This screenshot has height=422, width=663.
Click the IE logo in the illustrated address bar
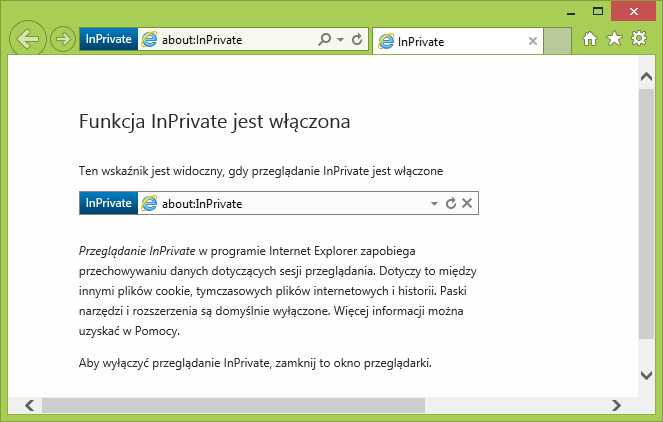tap(149, 203)
